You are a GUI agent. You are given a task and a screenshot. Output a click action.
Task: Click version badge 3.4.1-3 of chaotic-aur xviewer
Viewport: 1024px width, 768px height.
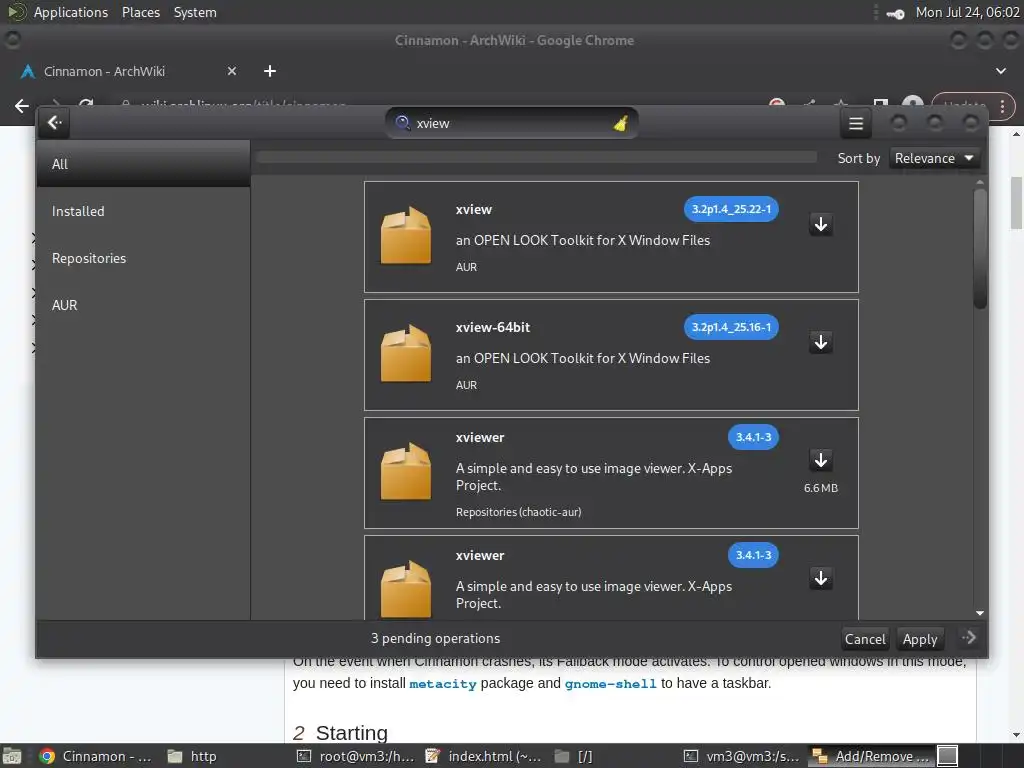tap(753, 437)
